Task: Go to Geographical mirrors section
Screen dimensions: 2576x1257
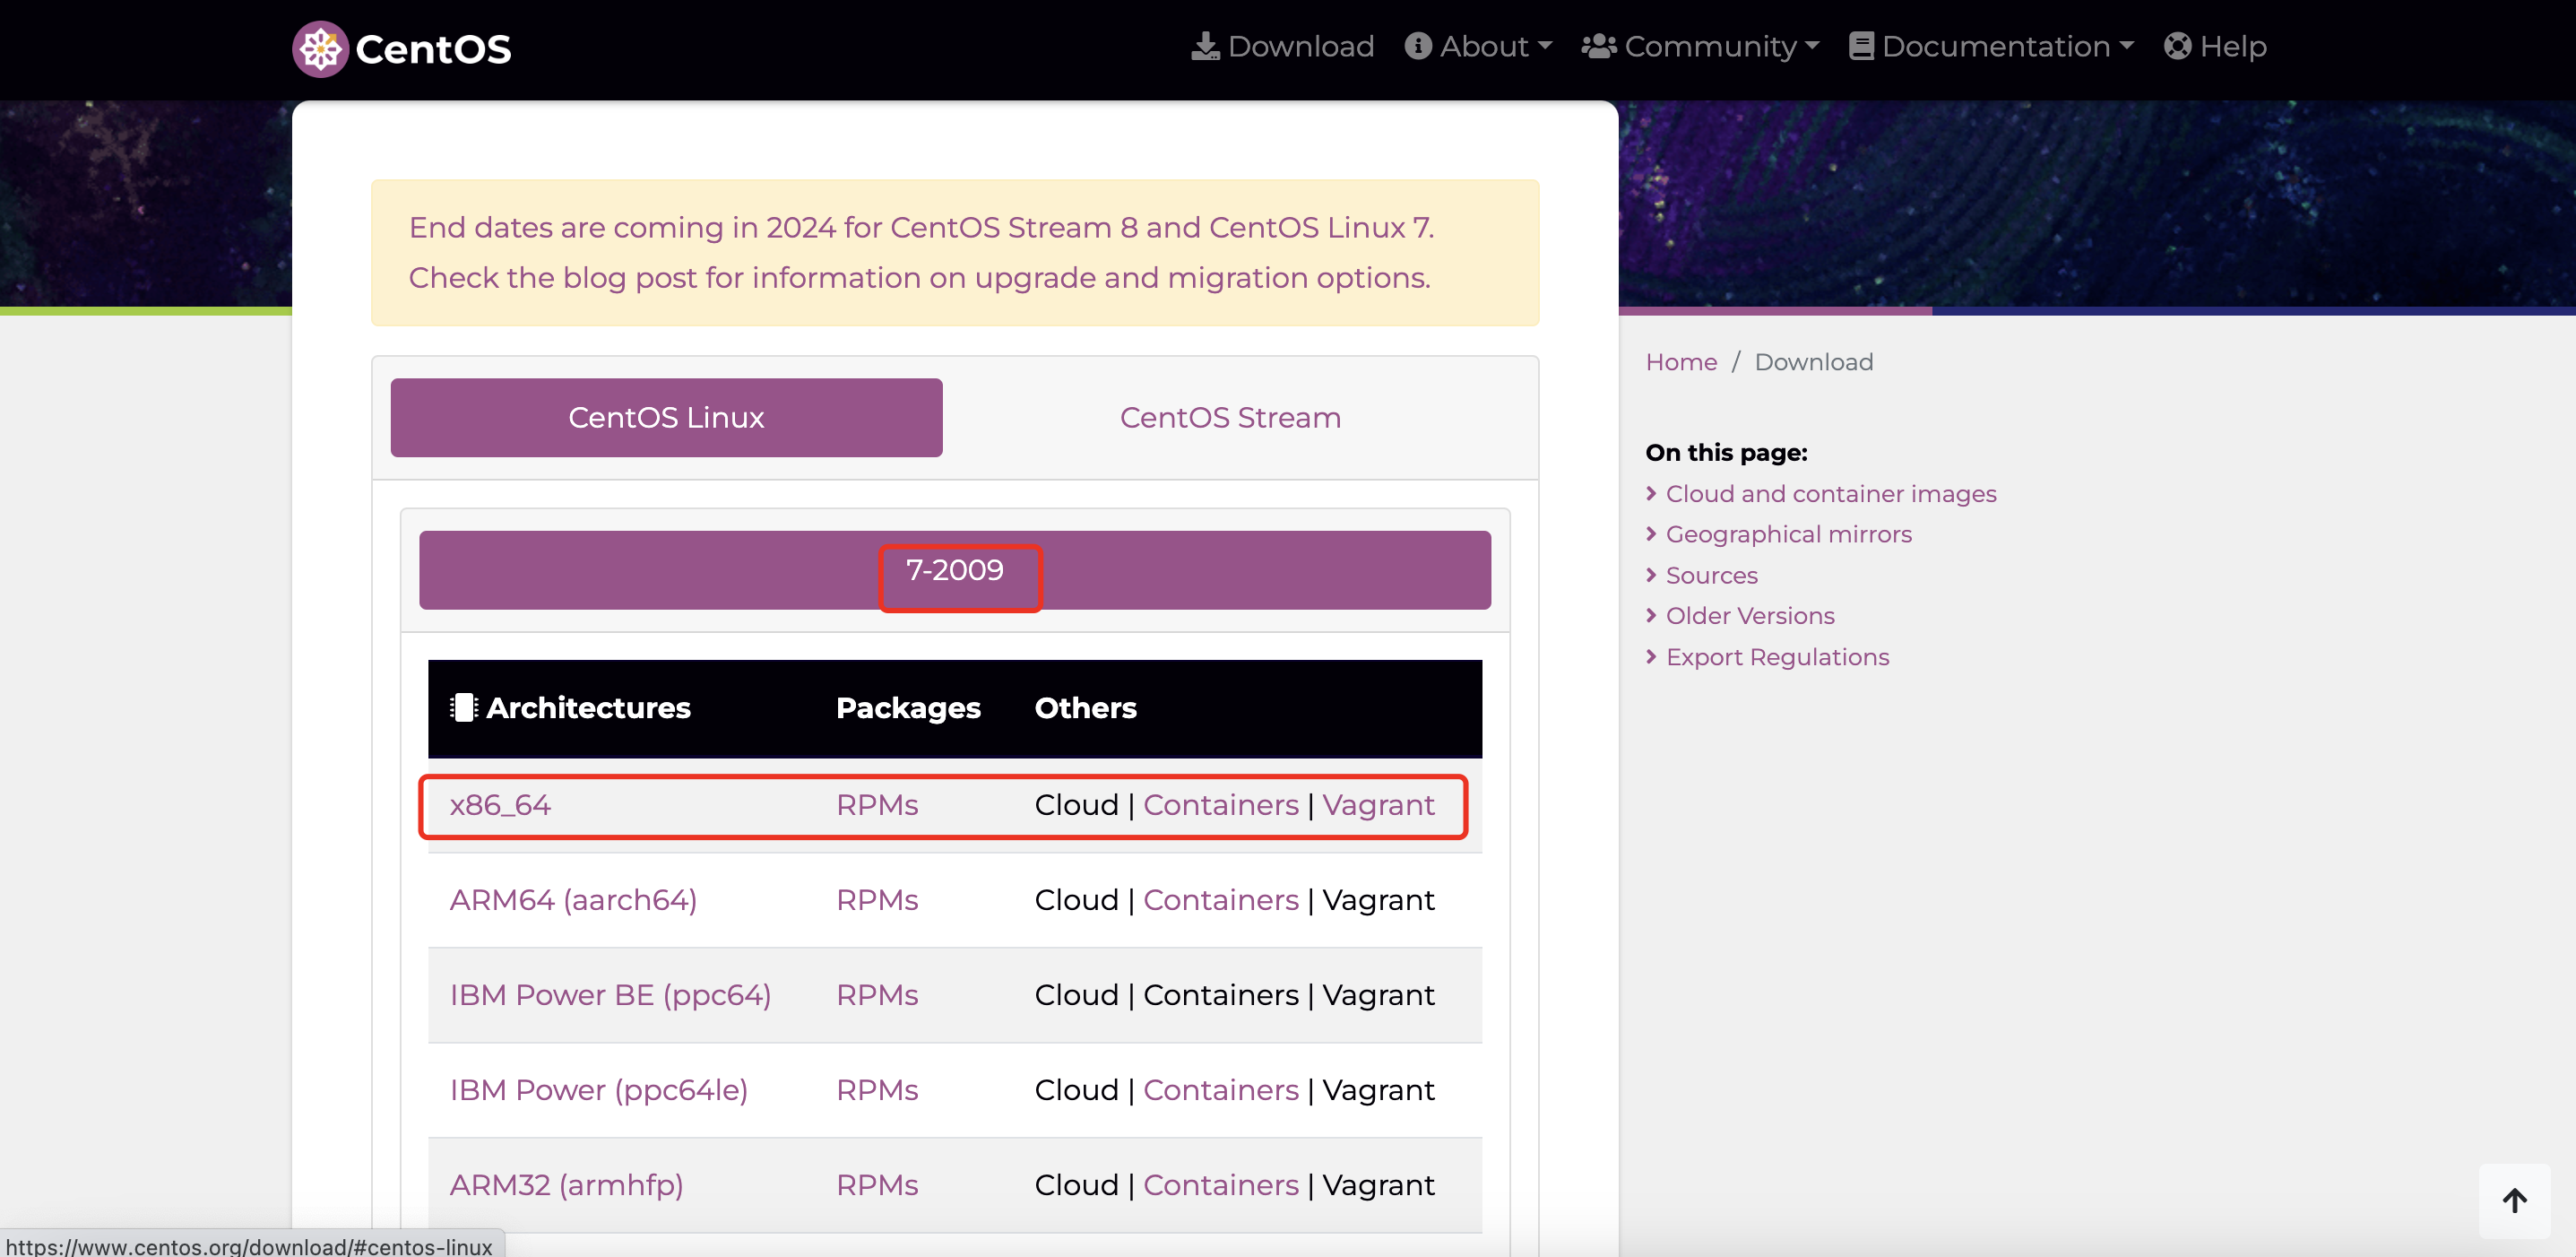Action: 1788,534
